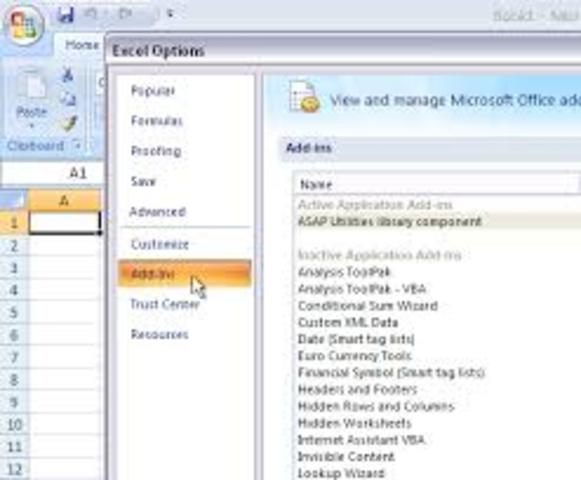Click the Format Painter brush icon
581x480 pixels.
pyautogui.click(x=69, y=123)
